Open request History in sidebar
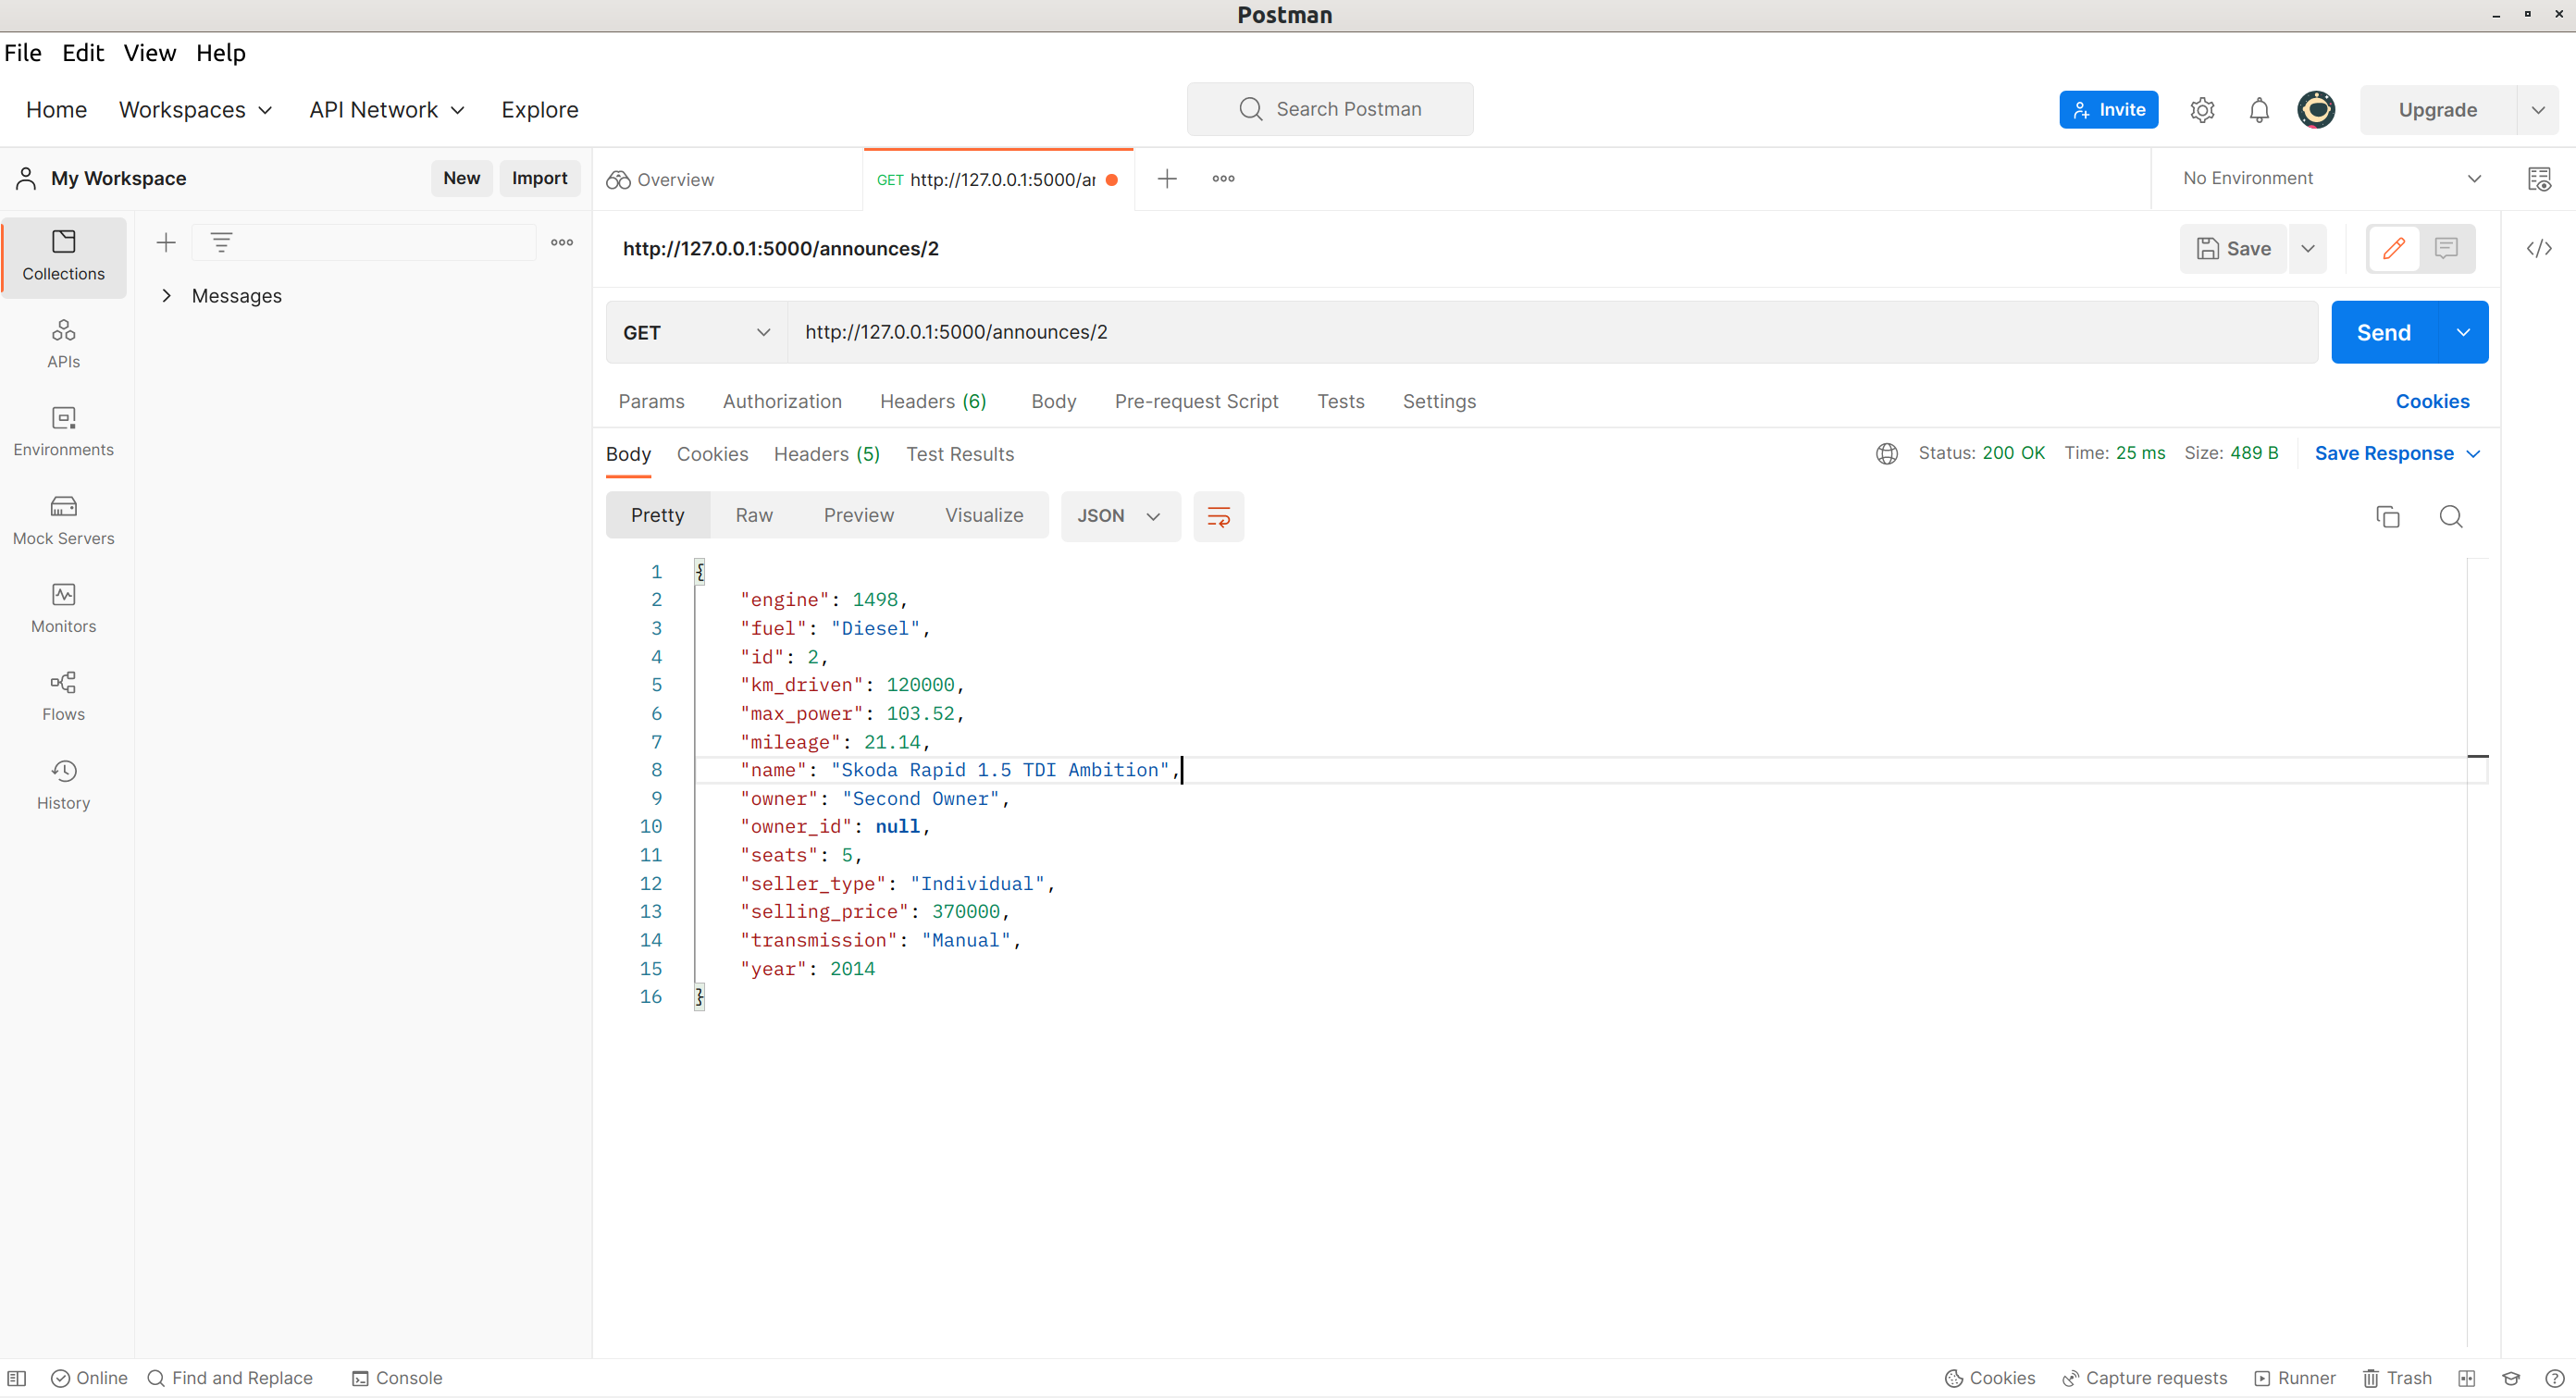This screenshot has width=2576, height=1398. (x=63, y=784)
